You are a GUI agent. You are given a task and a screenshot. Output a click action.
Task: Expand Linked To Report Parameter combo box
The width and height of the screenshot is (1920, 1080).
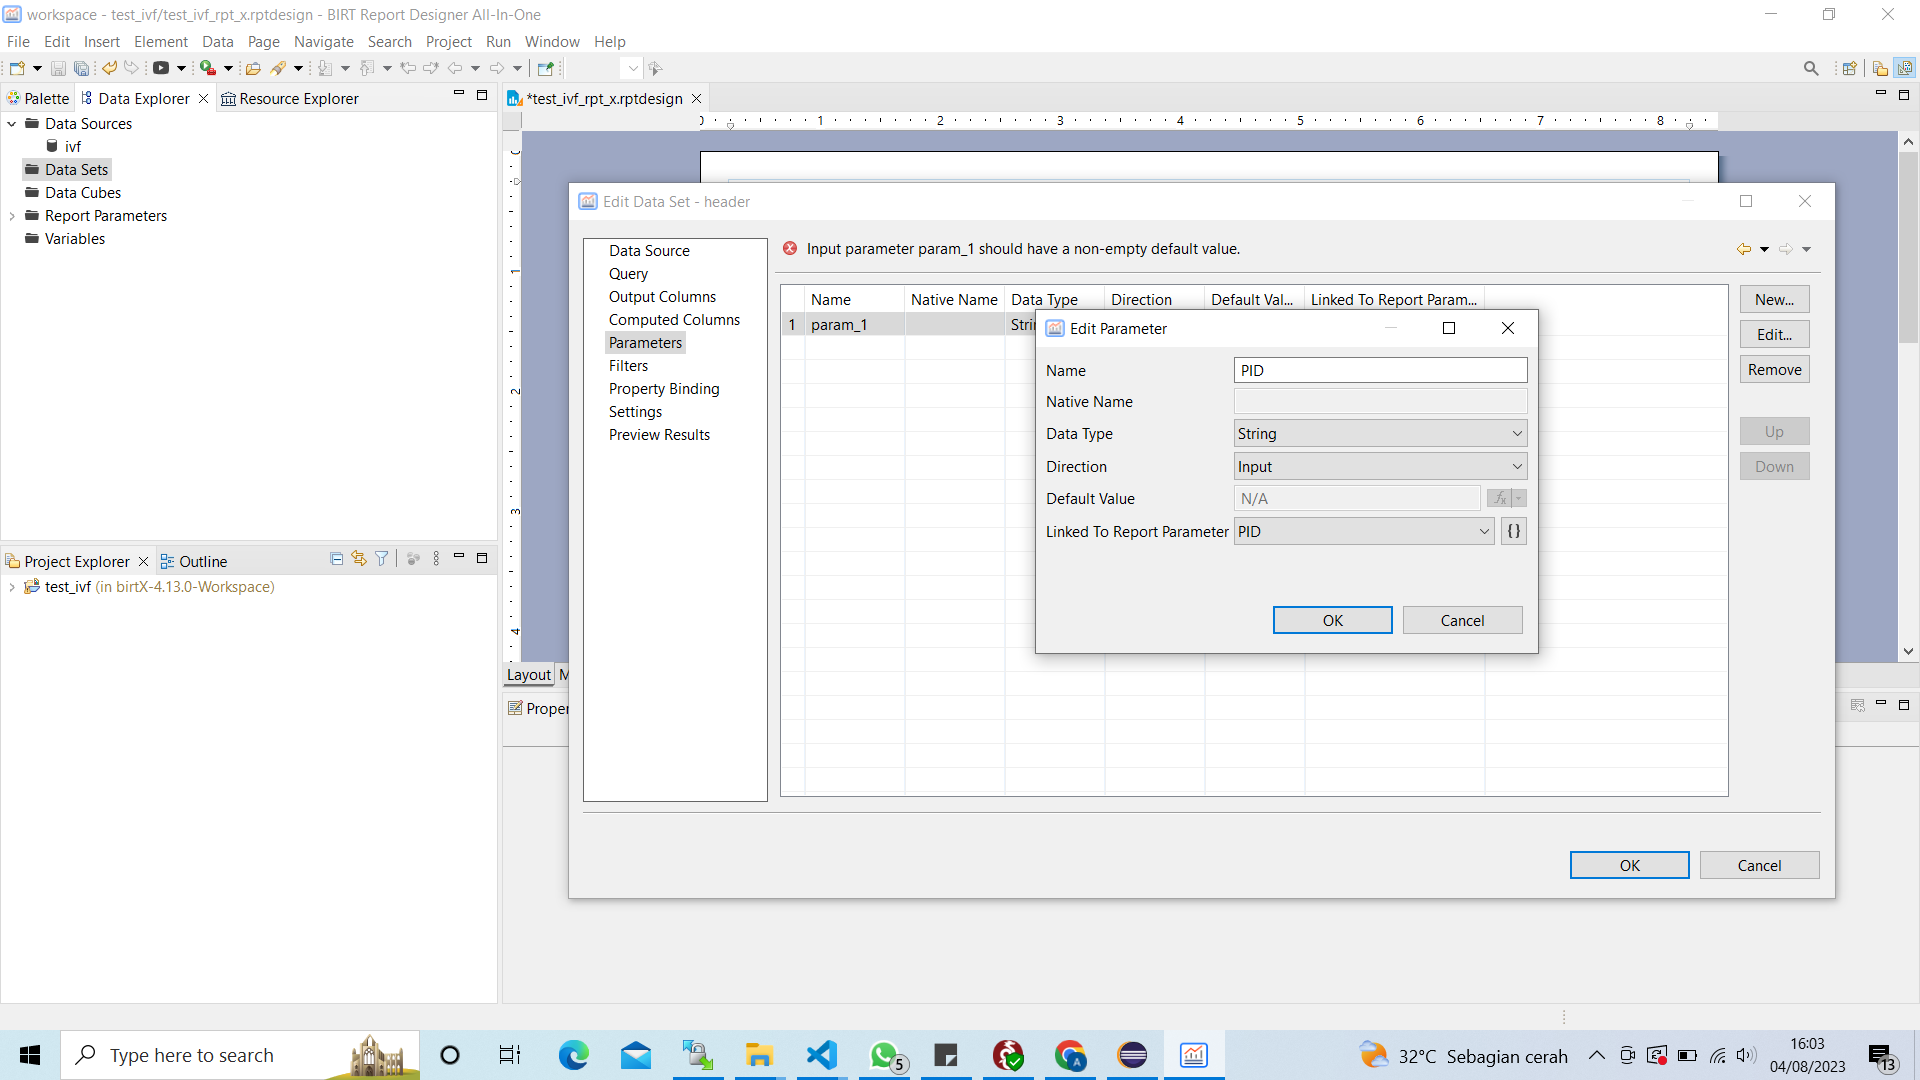click(x=1364, y=532)
